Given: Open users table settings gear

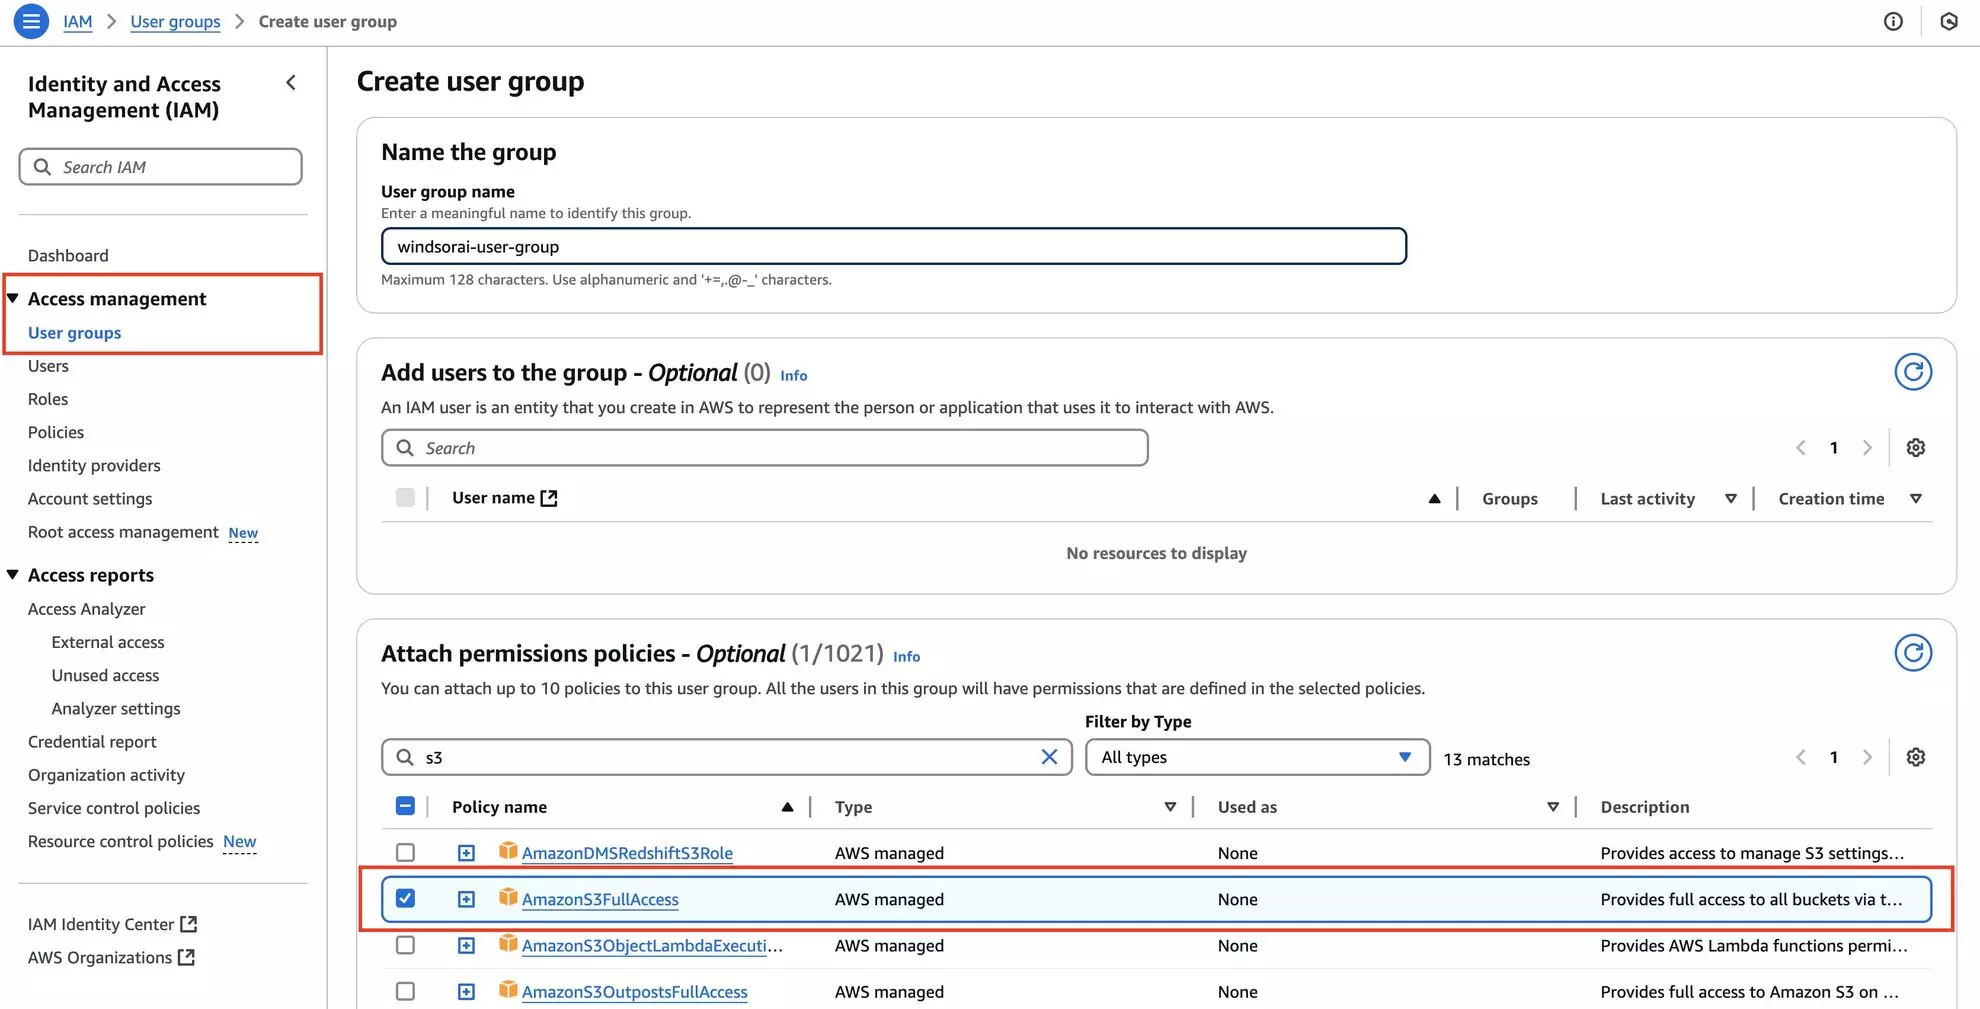Looking at the screenshot, I should pyautogui.click(x=1916, y=448).
